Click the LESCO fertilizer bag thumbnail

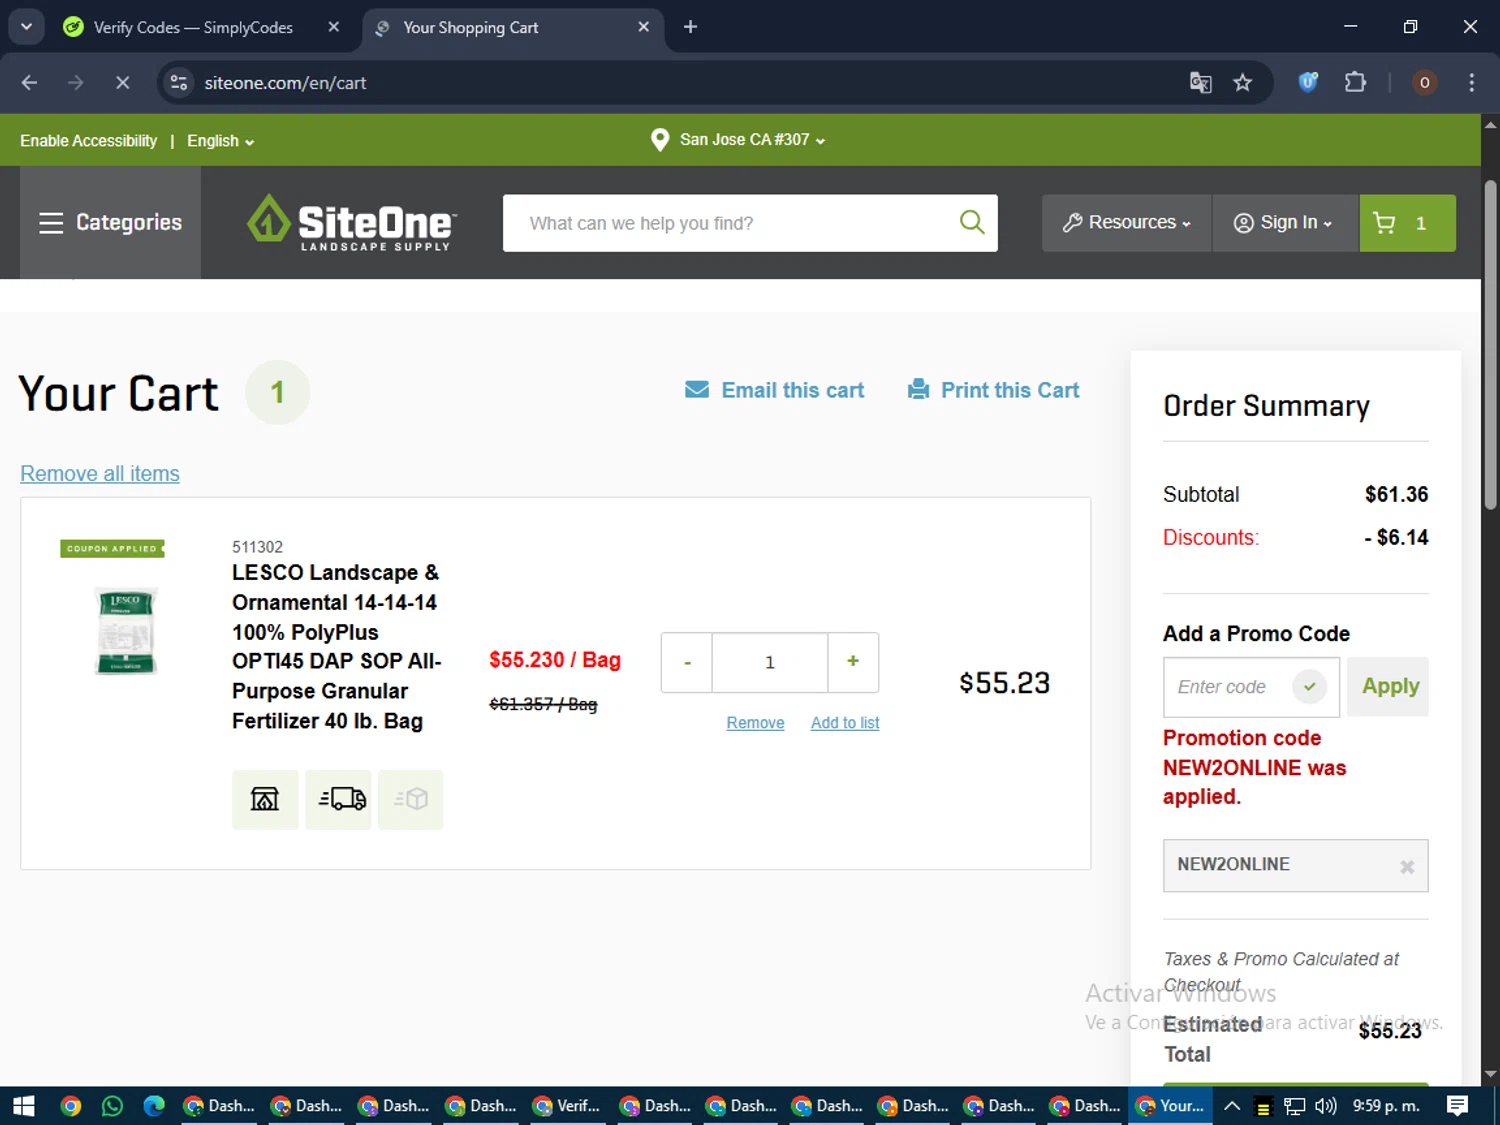(x=126, y=631)
